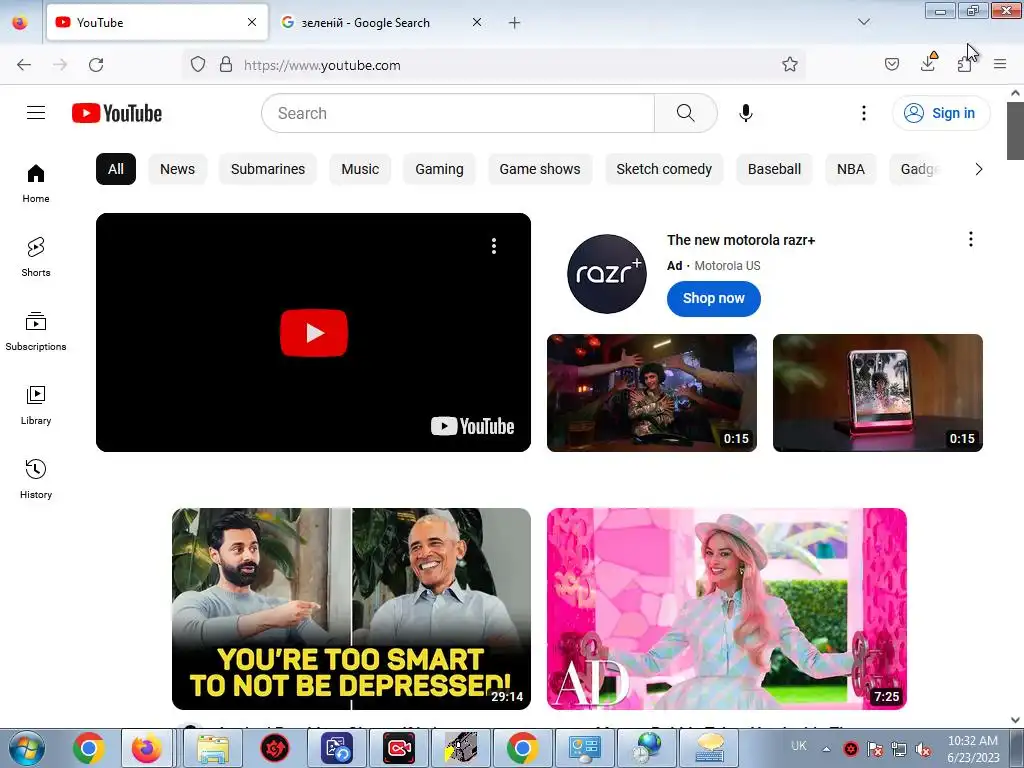Screen dimensions: 1024x768
Task: Open Firefox extensions puzzle icon
Action: click(964, 64)
